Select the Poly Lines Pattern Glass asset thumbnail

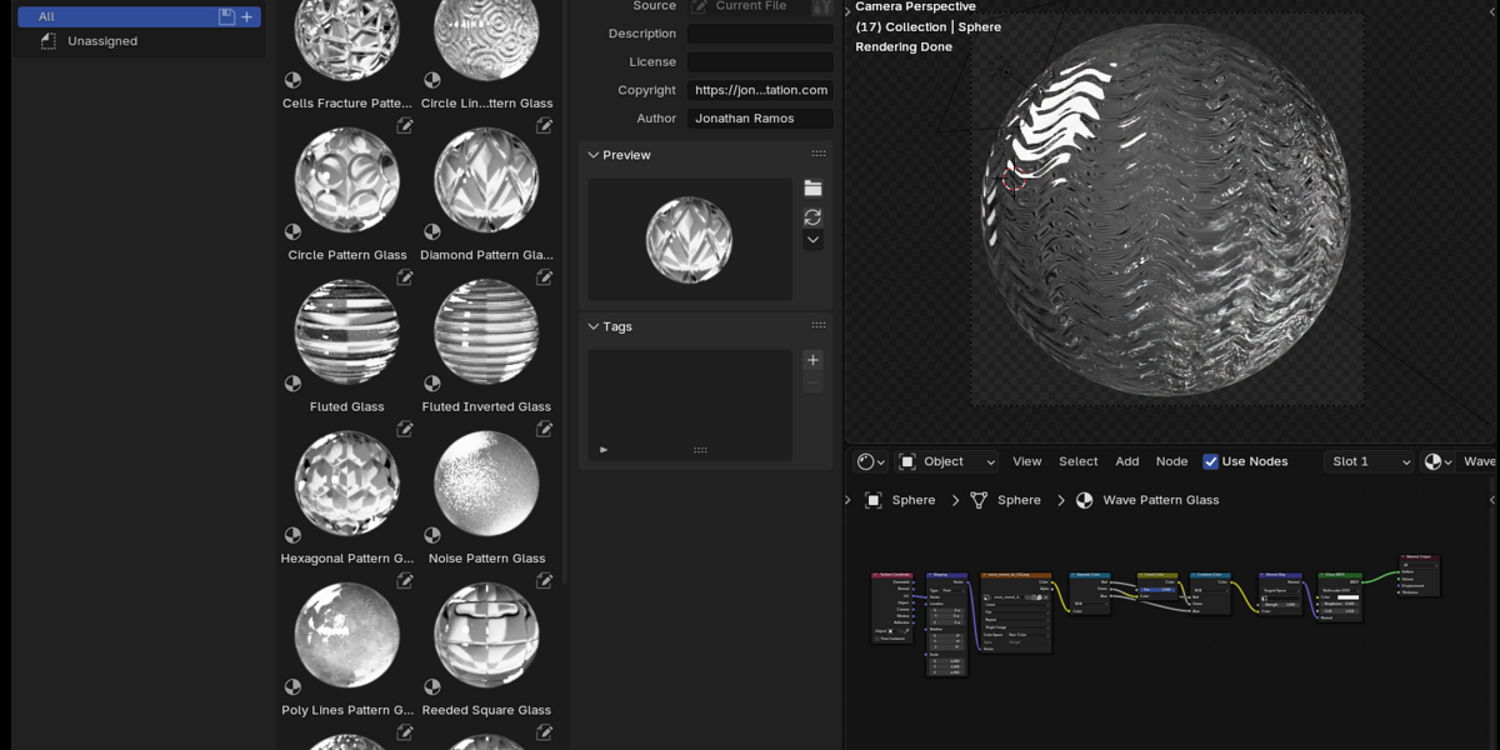click(x=347, y=637)
